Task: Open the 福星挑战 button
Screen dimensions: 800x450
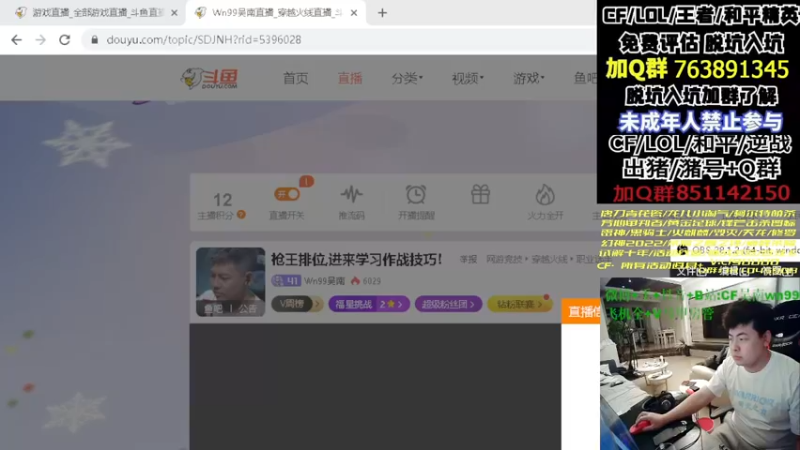Action: pyautogui.click(x=369, y=304)
